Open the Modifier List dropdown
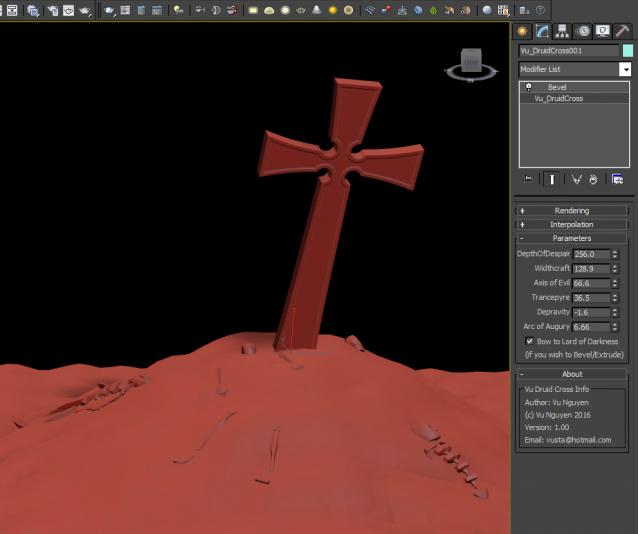This screenshot has height=534, width=638. click(625, 70)
